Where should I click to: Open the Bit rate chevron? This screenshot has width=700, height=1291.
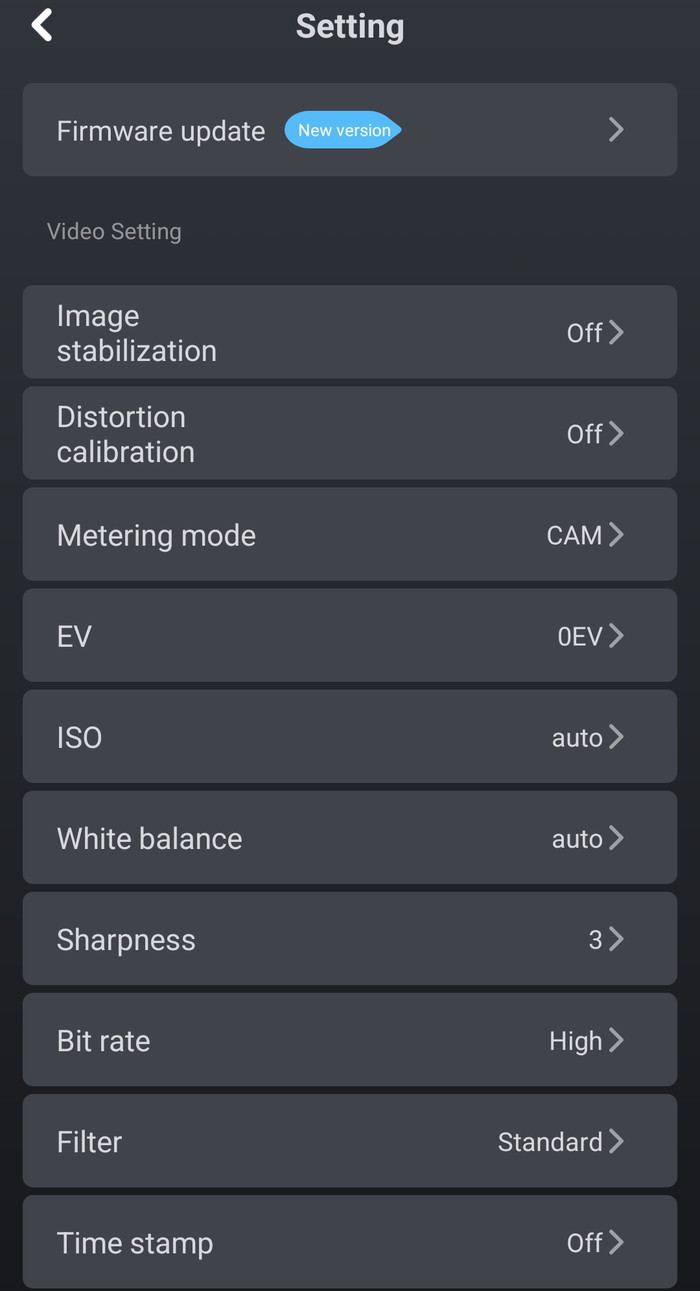tap(616, 1040)
